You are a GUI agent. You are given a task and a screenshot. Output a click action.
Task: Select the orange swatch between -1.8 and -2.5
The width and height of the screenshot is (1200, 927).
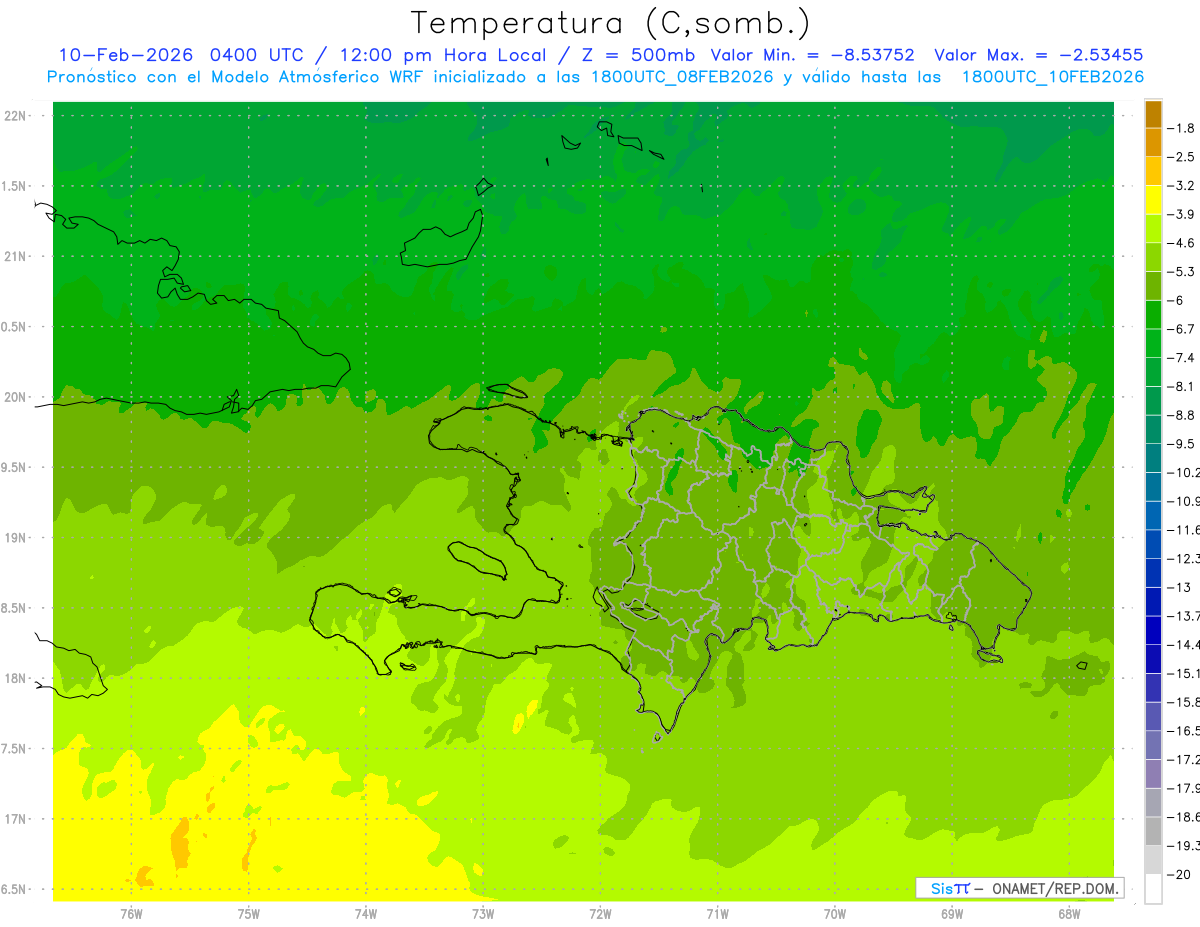pyautogui.click(x=1153, y=142)
